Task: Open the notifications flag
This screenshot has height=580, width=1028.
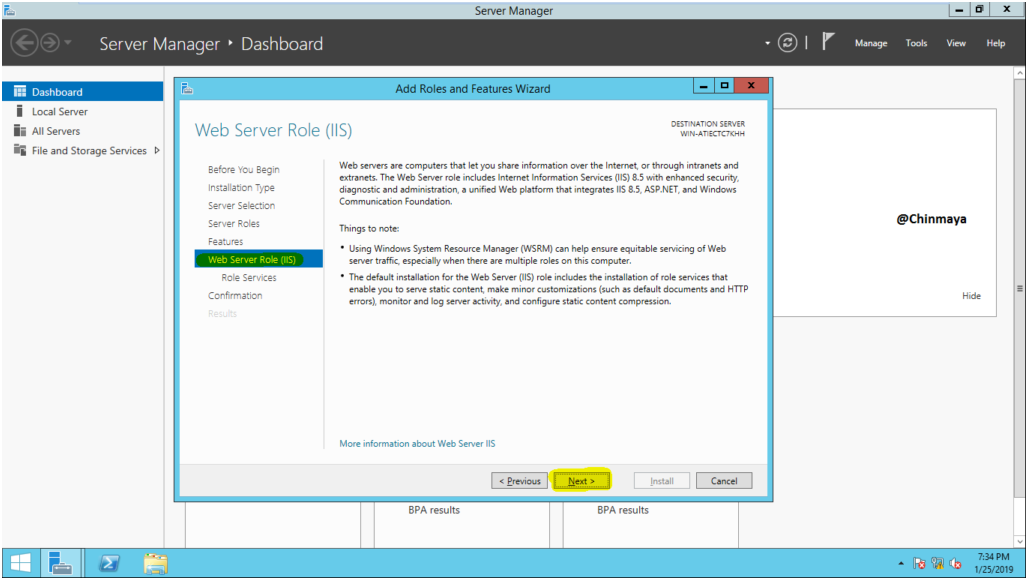Action: pyautogui.click(x=828, y=42)
